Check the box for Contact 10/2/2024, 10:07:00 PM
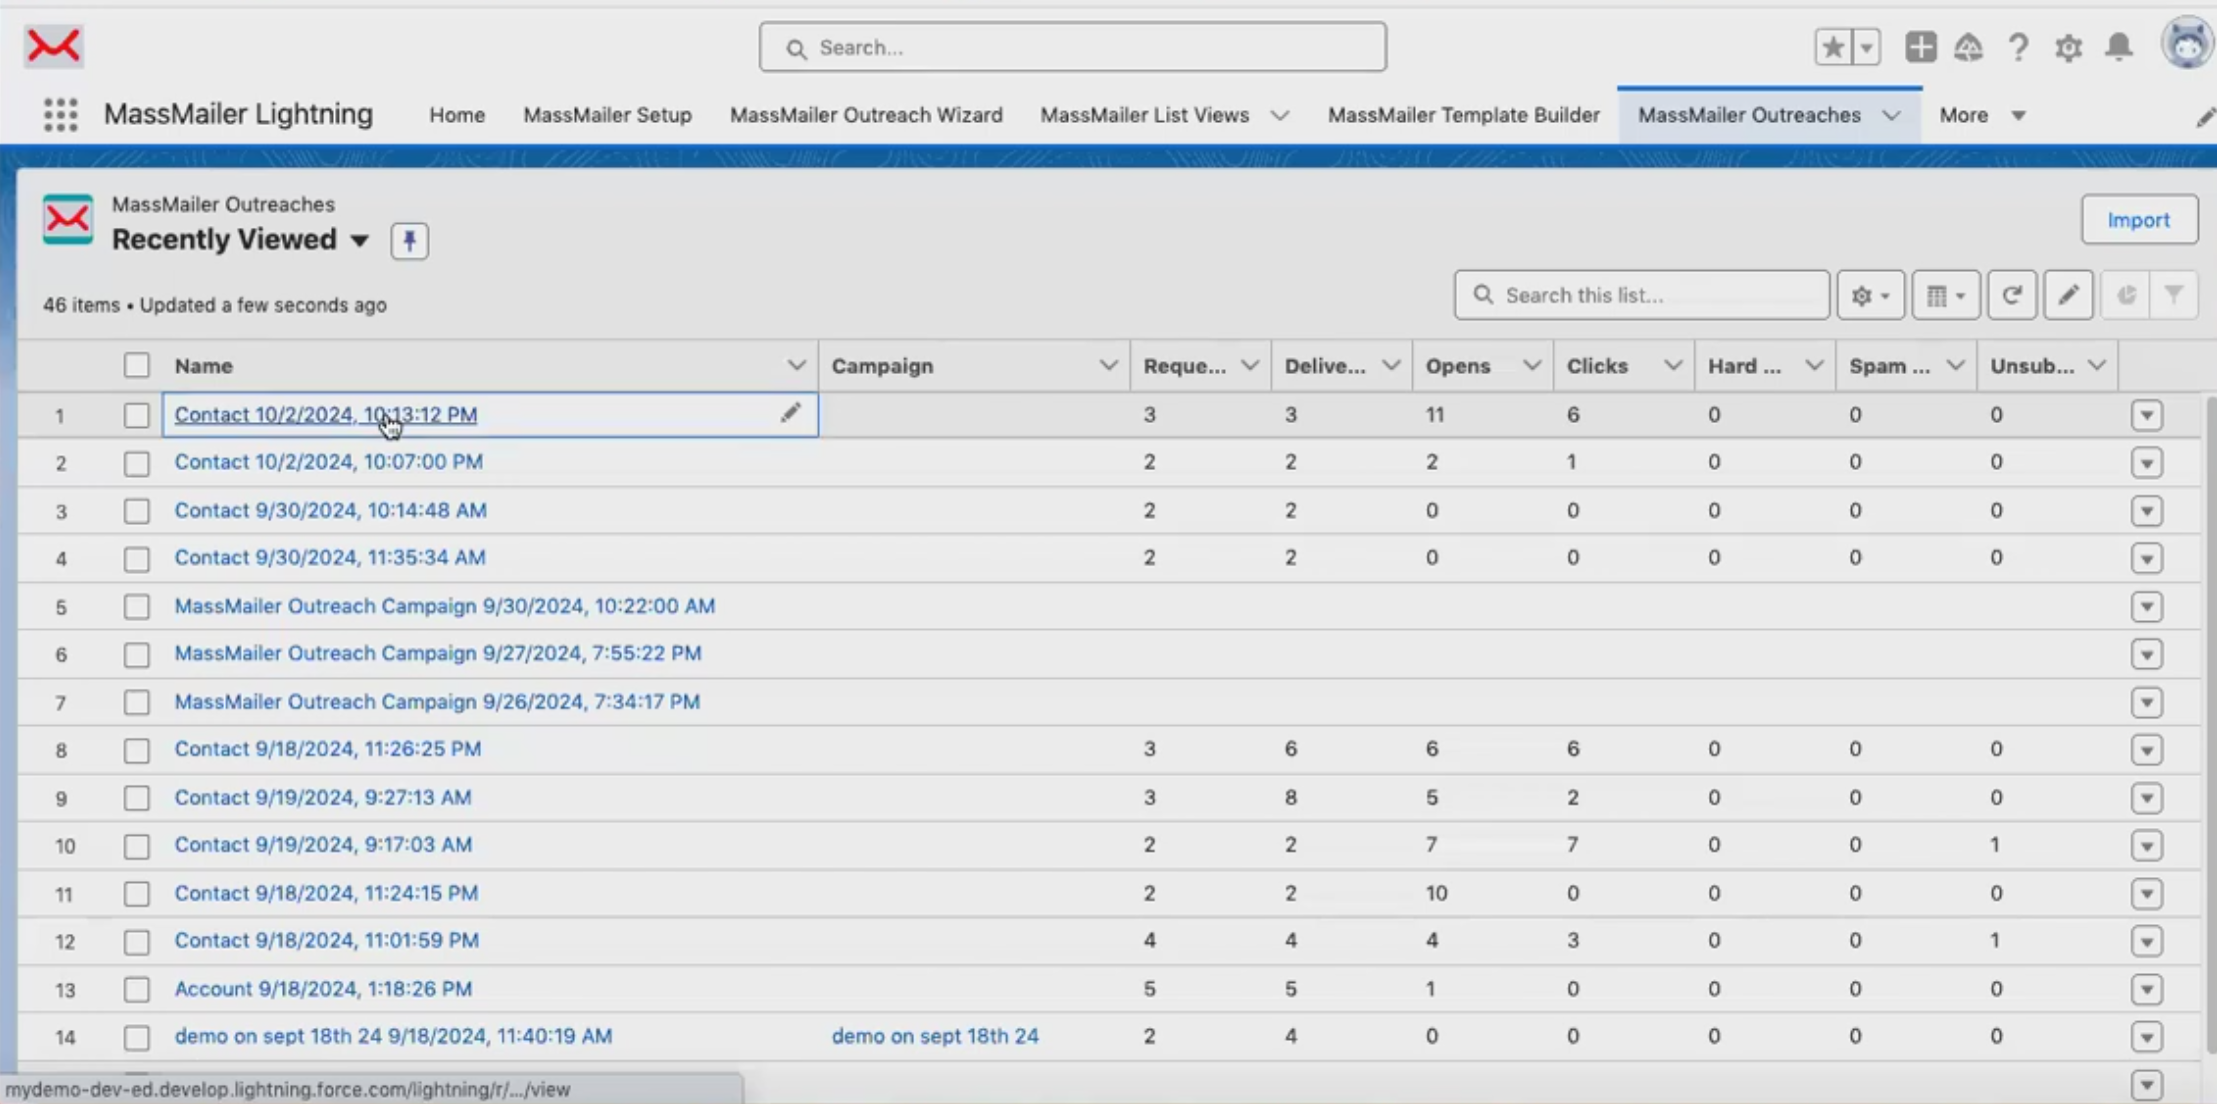The width and height of the screenshot is (2217, 1104). click(x=137, y=463)
